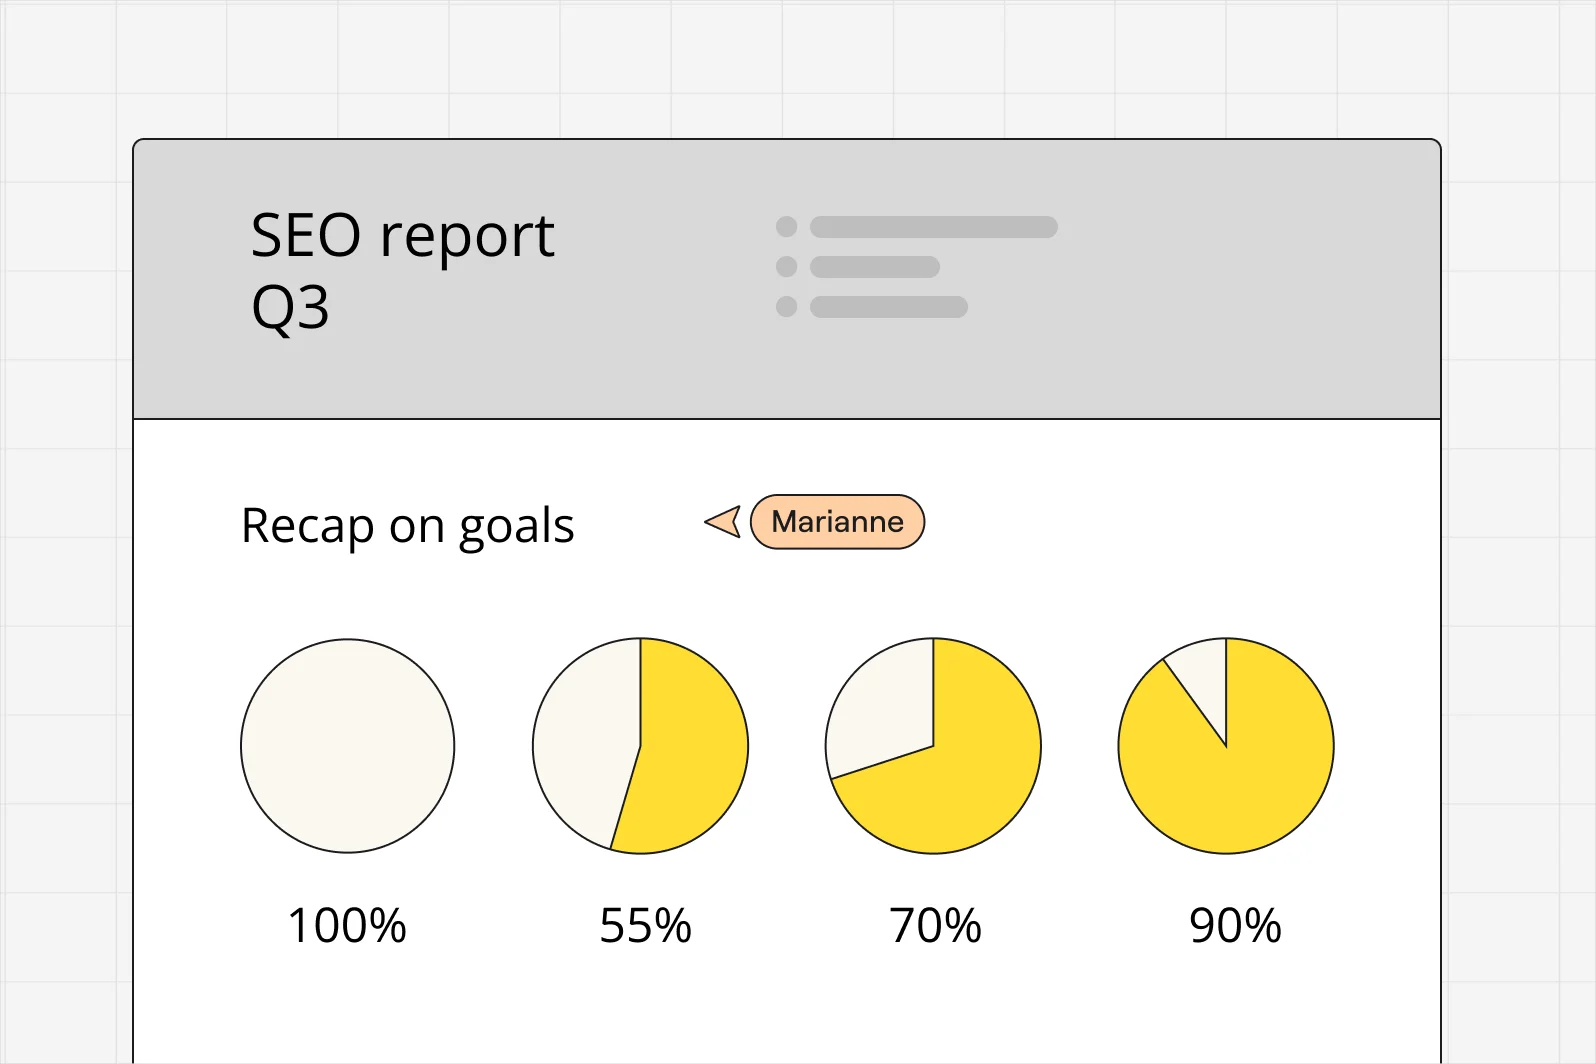Click the 90% pie chart
The image size is (1596, 1064).
(x=1226, y=746)
